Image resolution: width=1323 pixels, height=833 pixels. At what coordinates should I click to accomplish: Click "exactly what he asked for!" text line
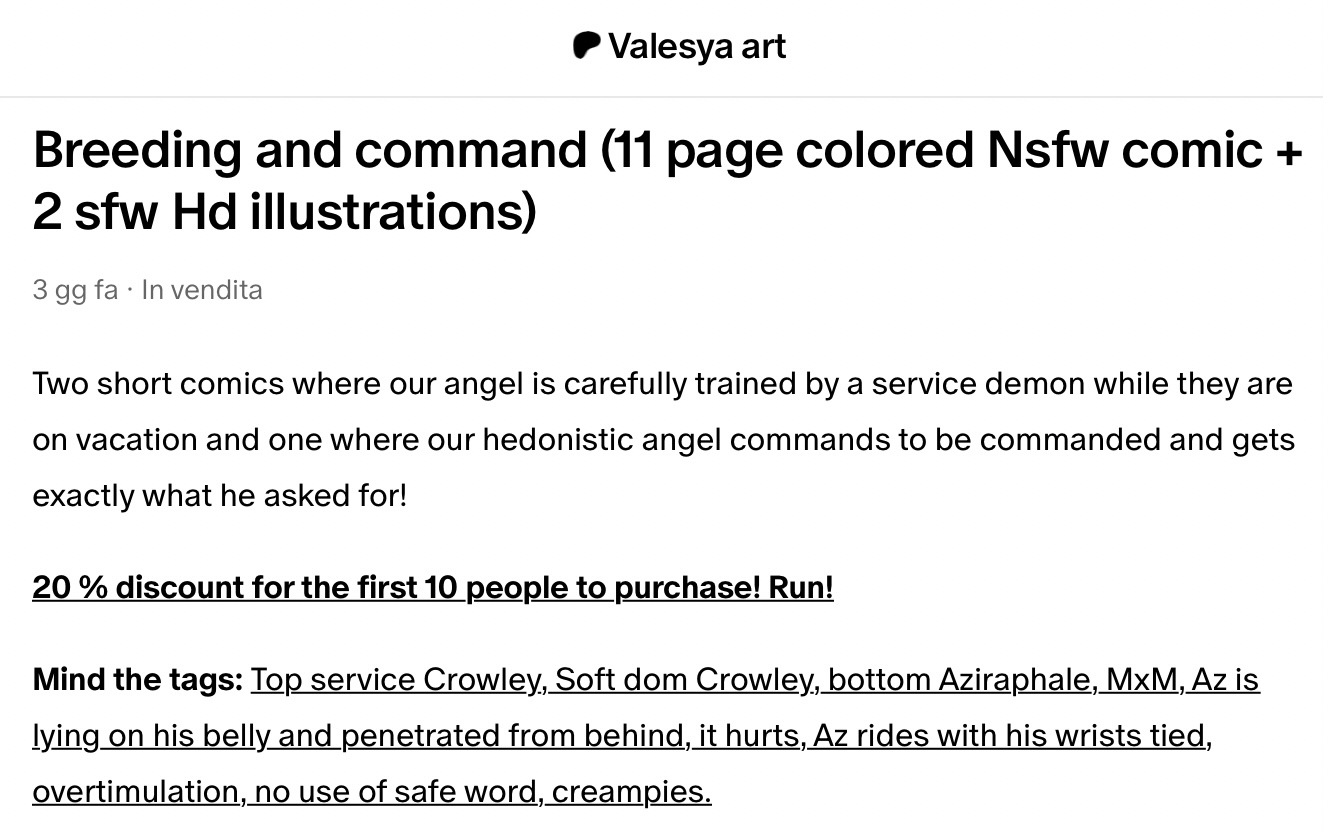click(x=220, y=496)
